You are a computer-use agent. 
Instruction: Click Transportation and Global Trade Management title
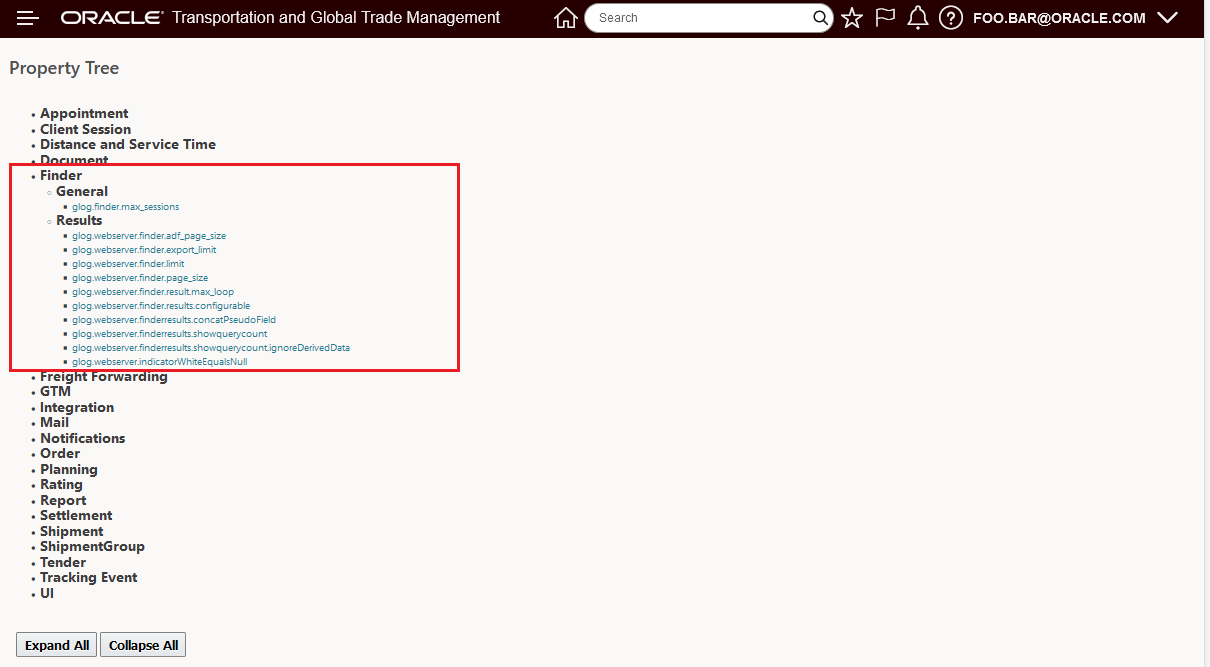pyautogui.click(x=336, y=18)
